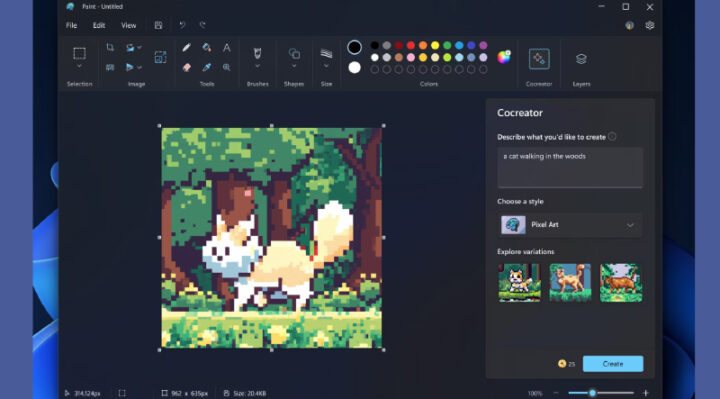720x399 pixels.
Task: Click the Shapes icon
Action: 294,54
